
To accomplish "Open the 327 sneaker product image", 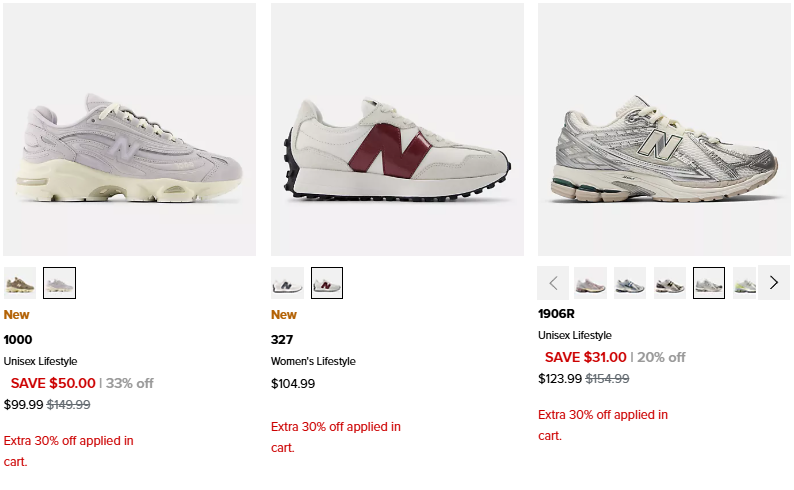I will coord(396,130).
